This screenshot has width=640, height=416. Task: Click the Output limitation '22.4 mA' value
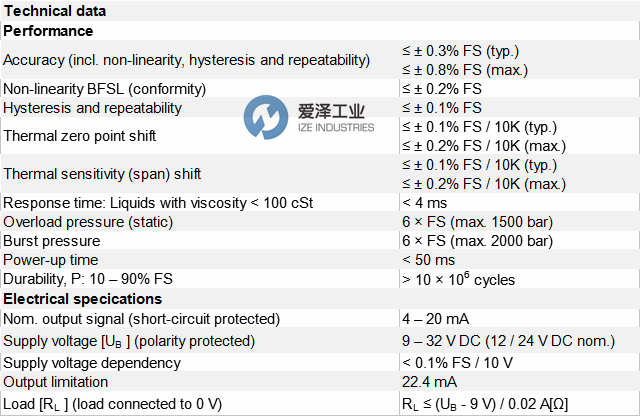pyautogui.click(x=430, y=382)
